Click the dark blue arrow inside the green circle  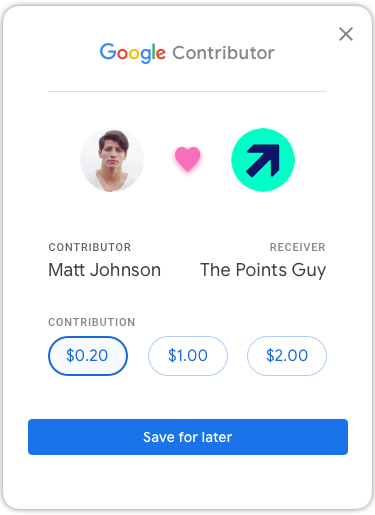pos(263,160)
